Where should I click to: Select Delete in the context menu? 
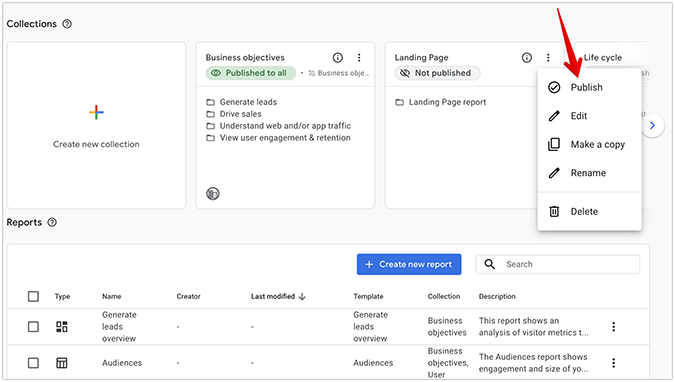(589, 211)
